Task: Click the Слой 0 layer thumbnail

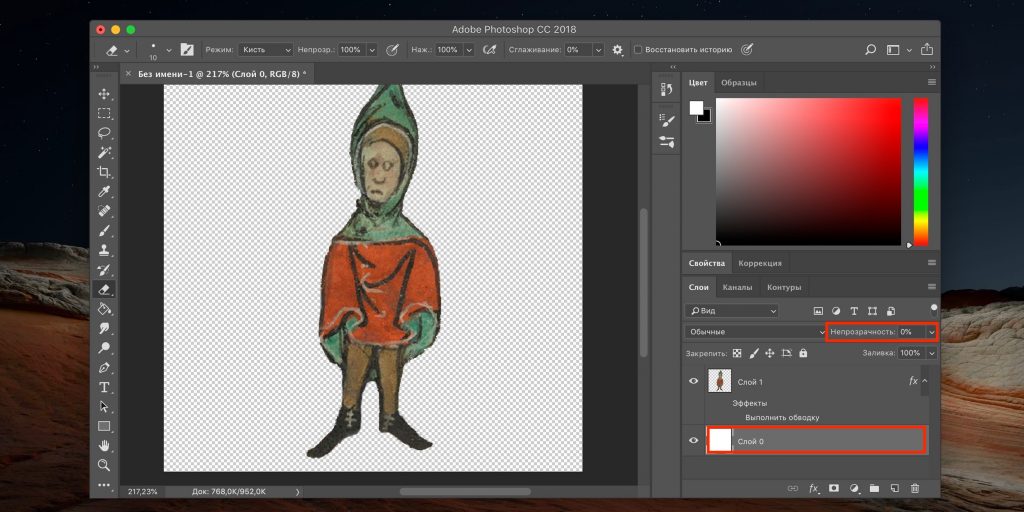Action: 720,440
